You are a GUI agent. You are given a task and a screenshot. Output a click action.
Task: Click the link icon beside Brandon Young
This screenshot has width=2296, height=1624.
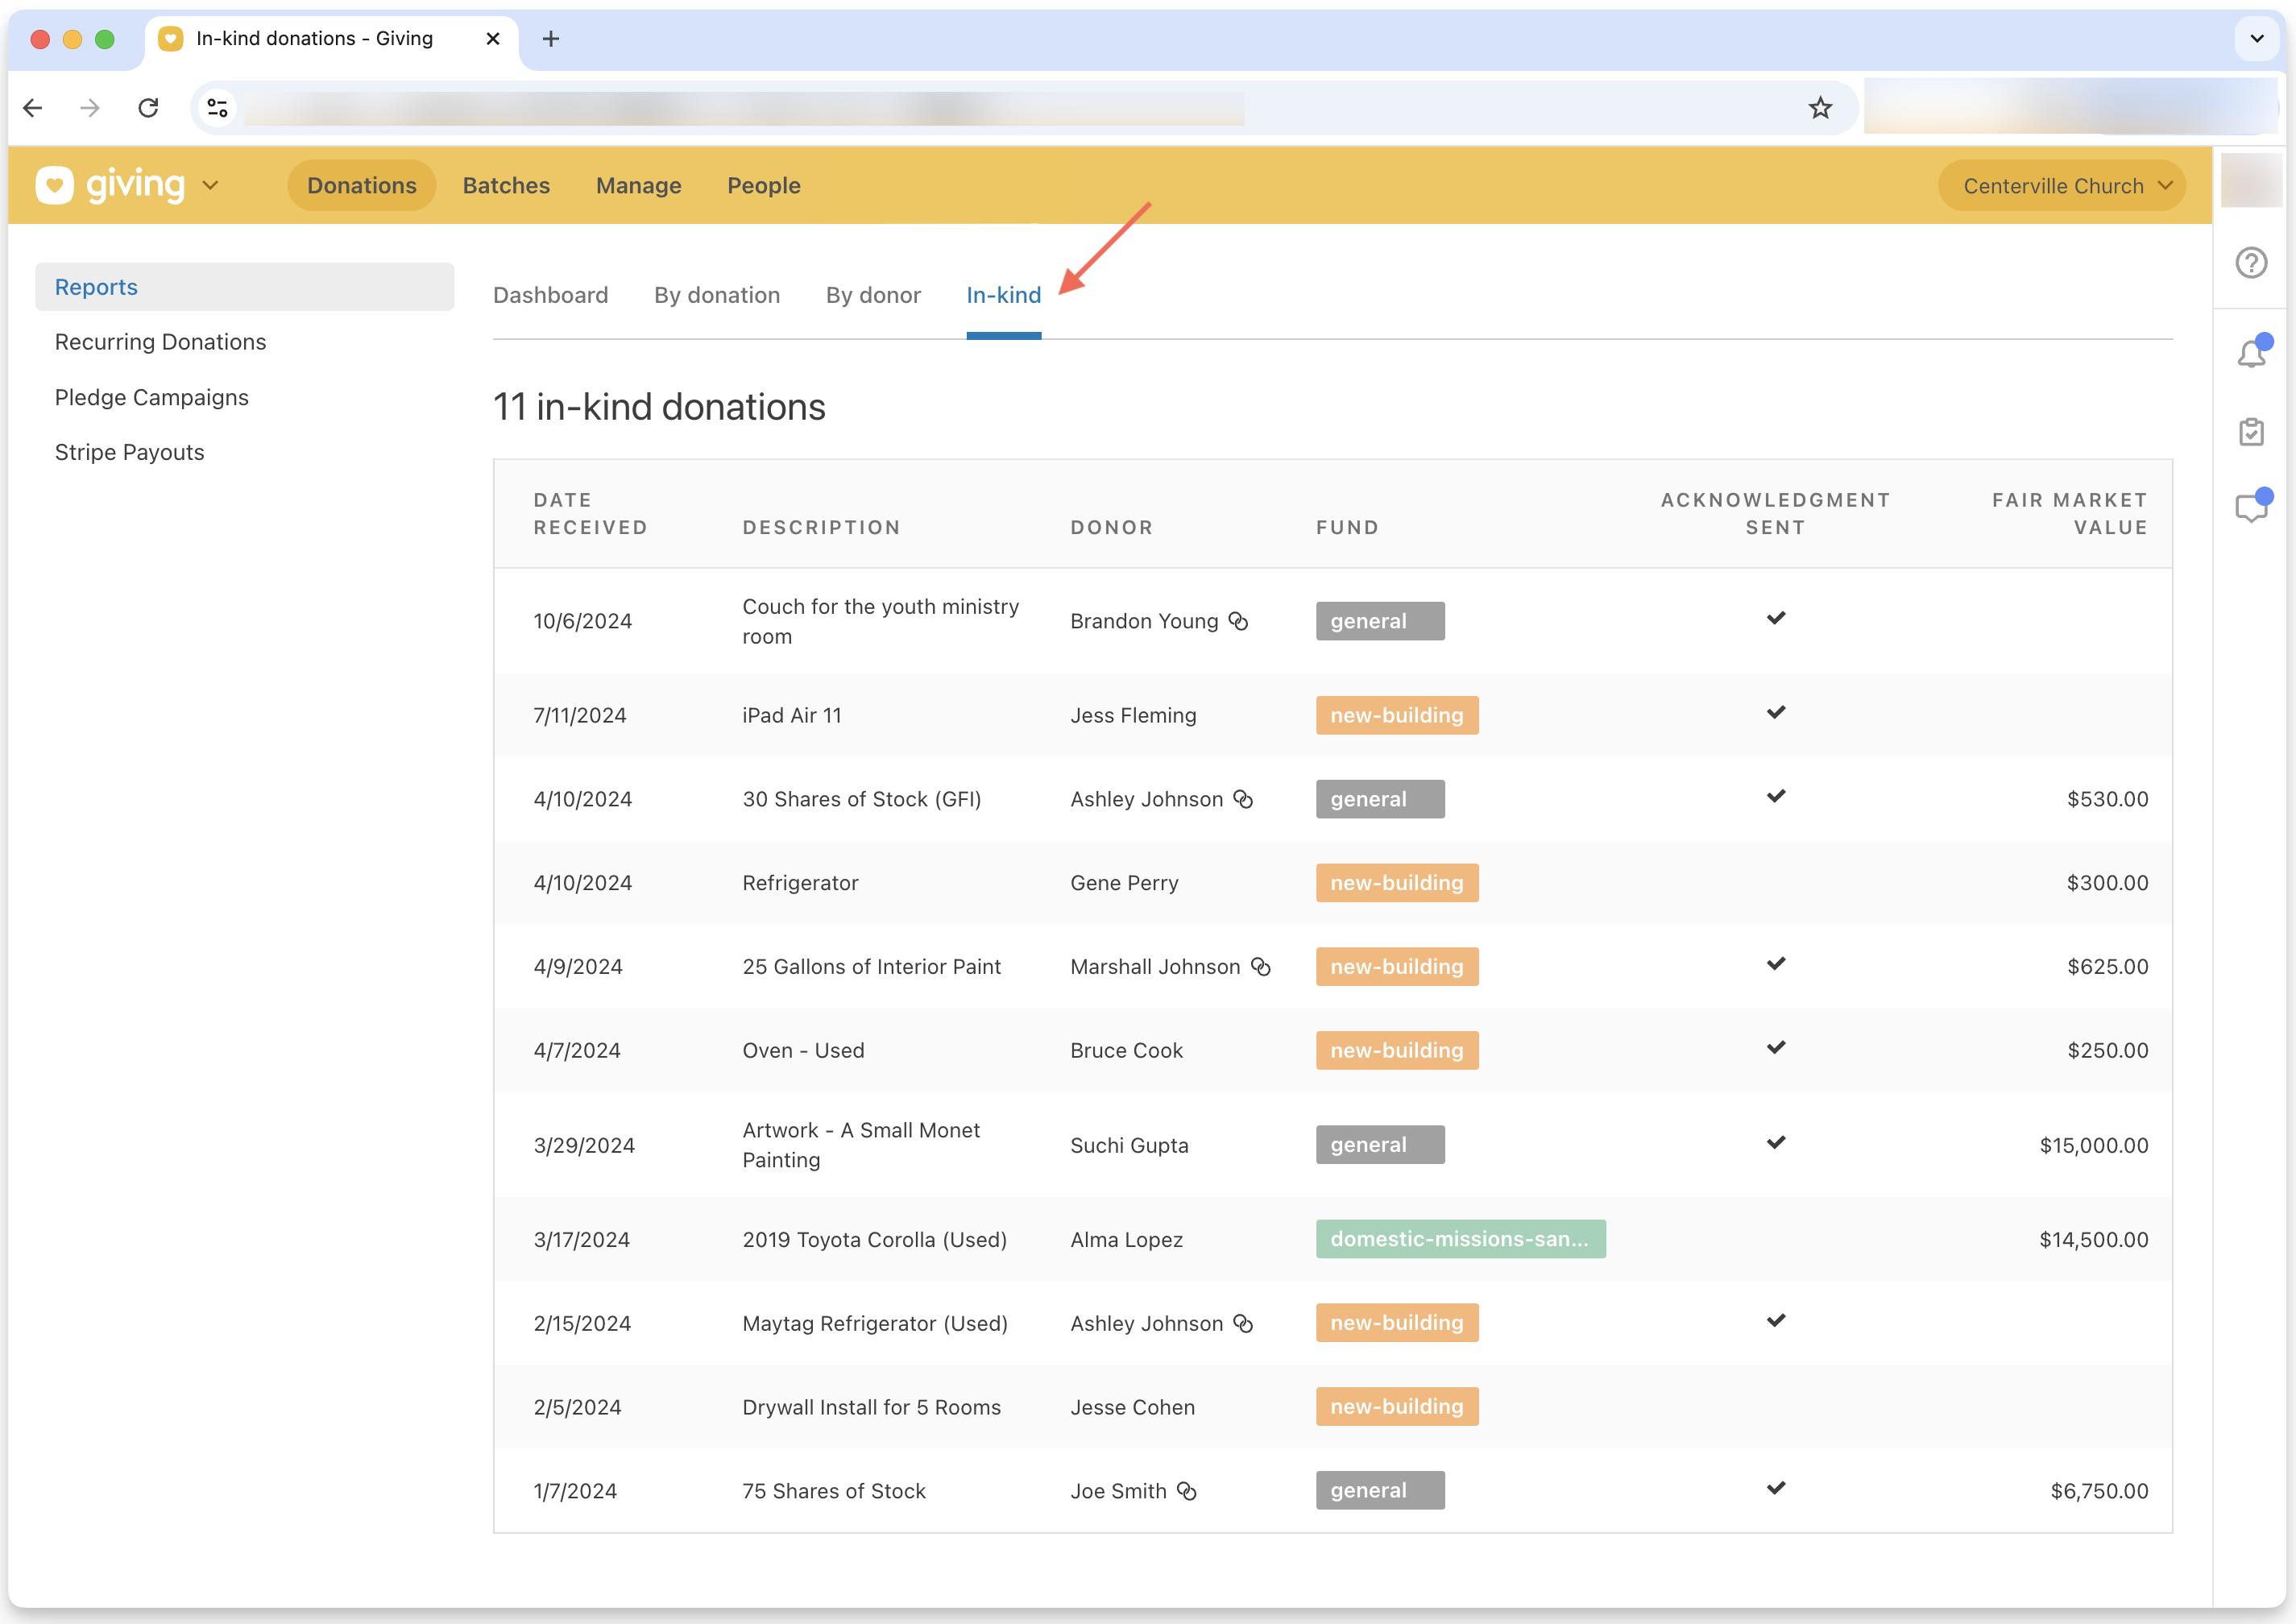pyautogui.click(x=1240, y=621)
